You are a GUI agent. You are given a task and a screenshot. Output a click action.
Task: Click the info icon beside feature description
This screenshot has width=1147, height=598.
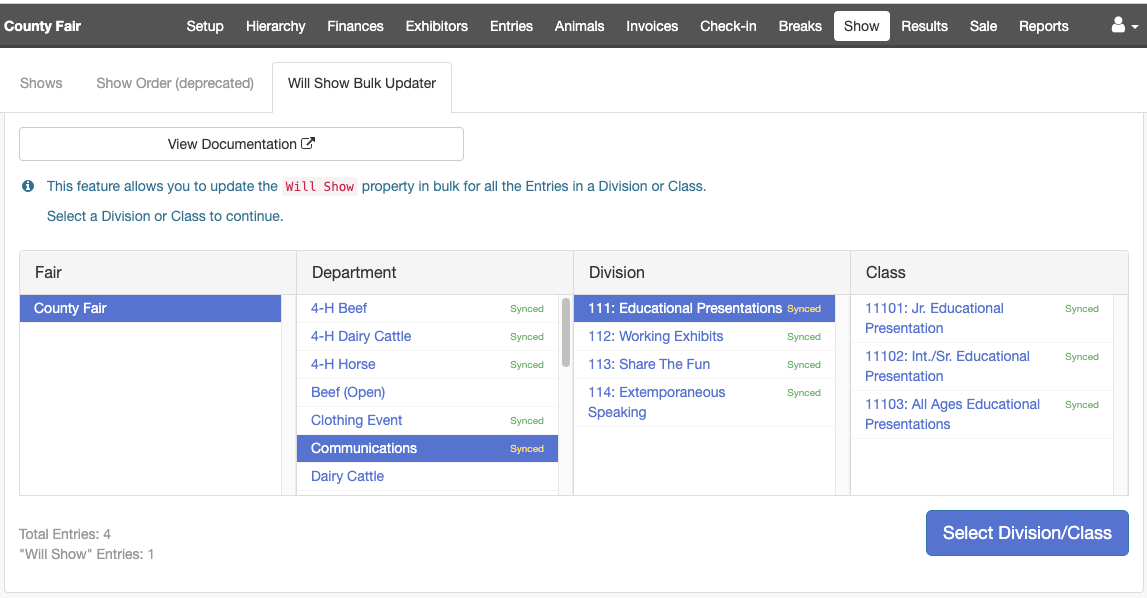coord(28,186)
